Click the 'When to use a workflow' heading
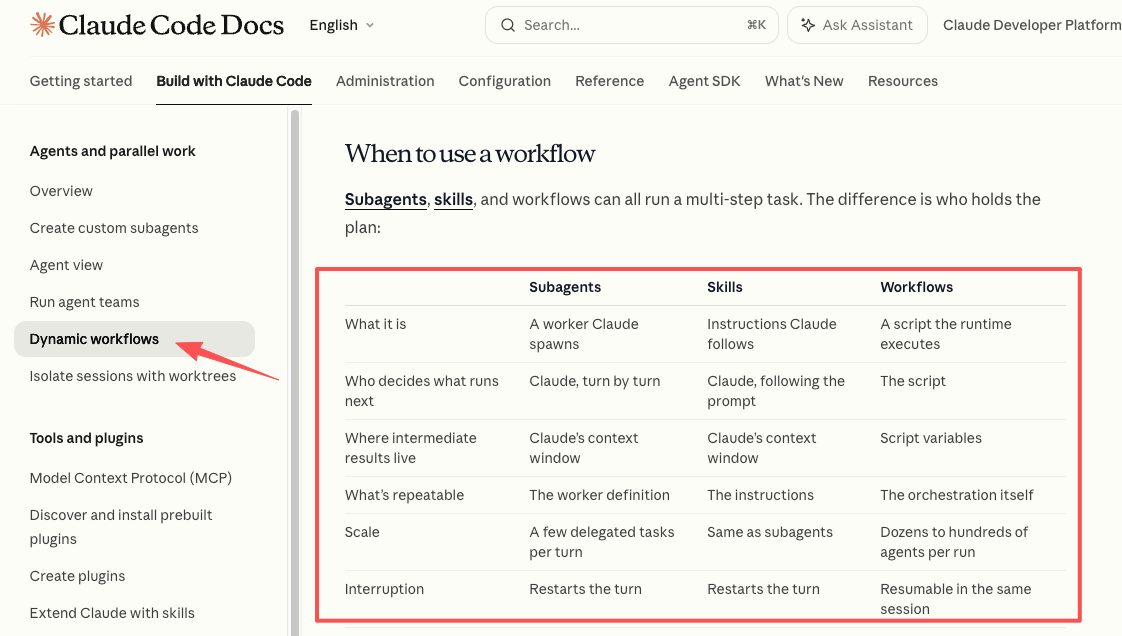The width and height of the screenshot is (1122, 636). (x=470, y=153)
